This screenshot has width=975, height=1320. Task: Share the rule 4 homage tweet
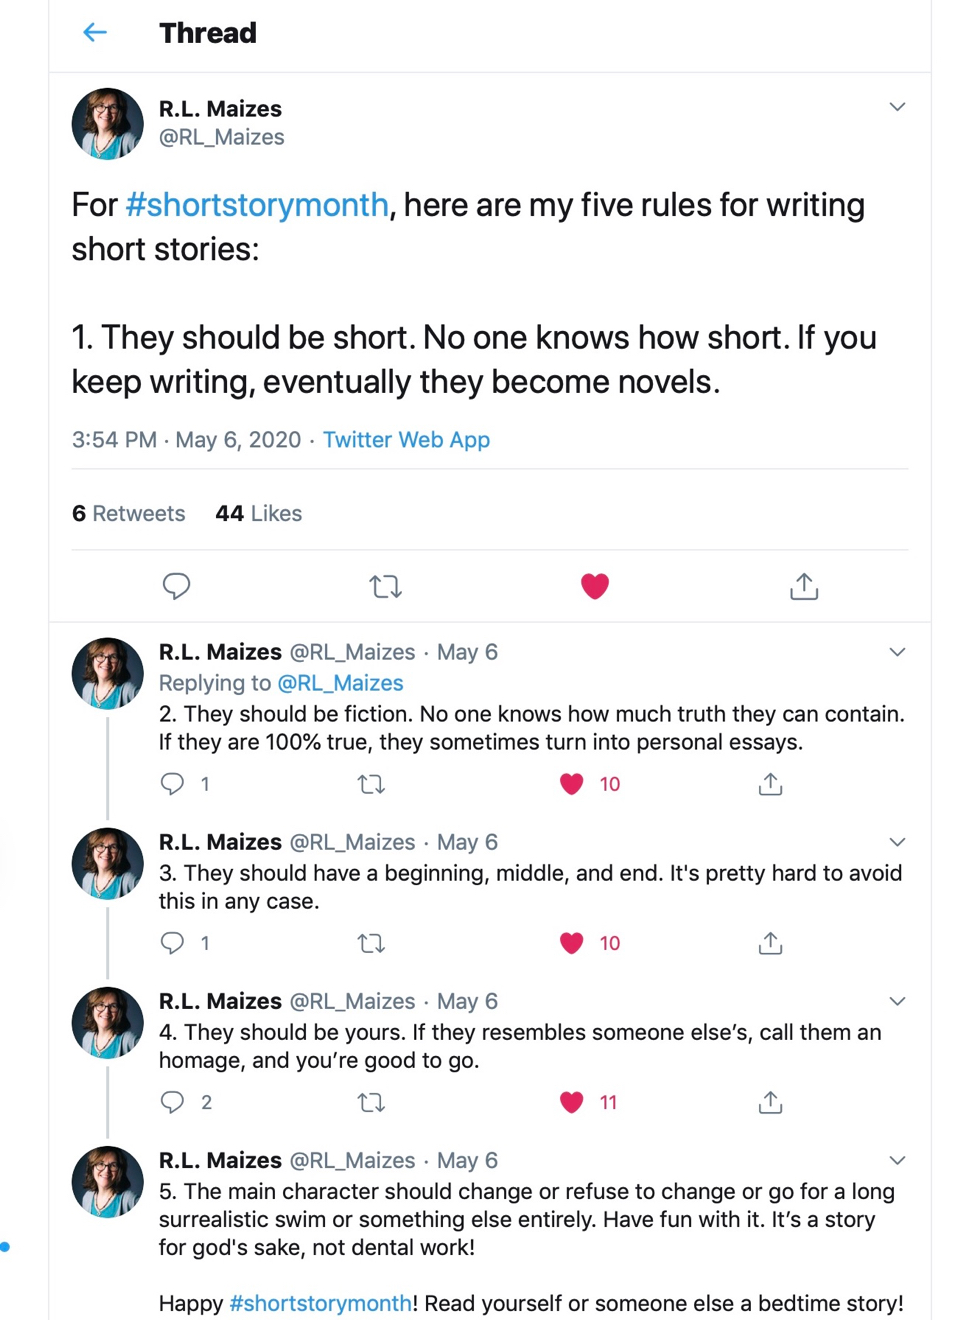point(770,1102)
